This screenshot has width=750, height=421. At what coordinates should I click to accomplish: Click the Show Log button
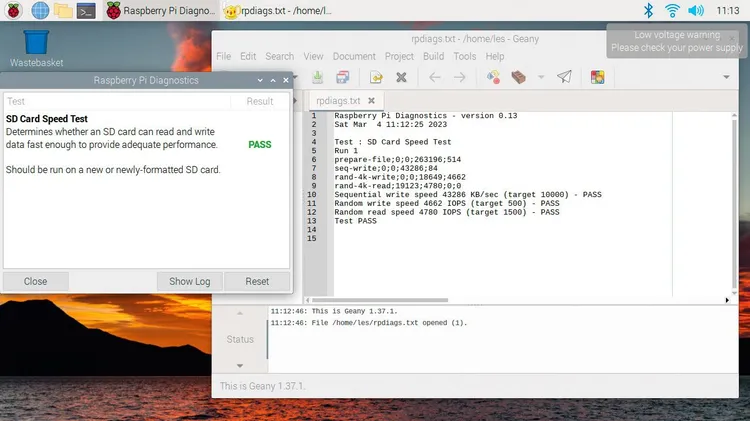[x=189, y=281]
